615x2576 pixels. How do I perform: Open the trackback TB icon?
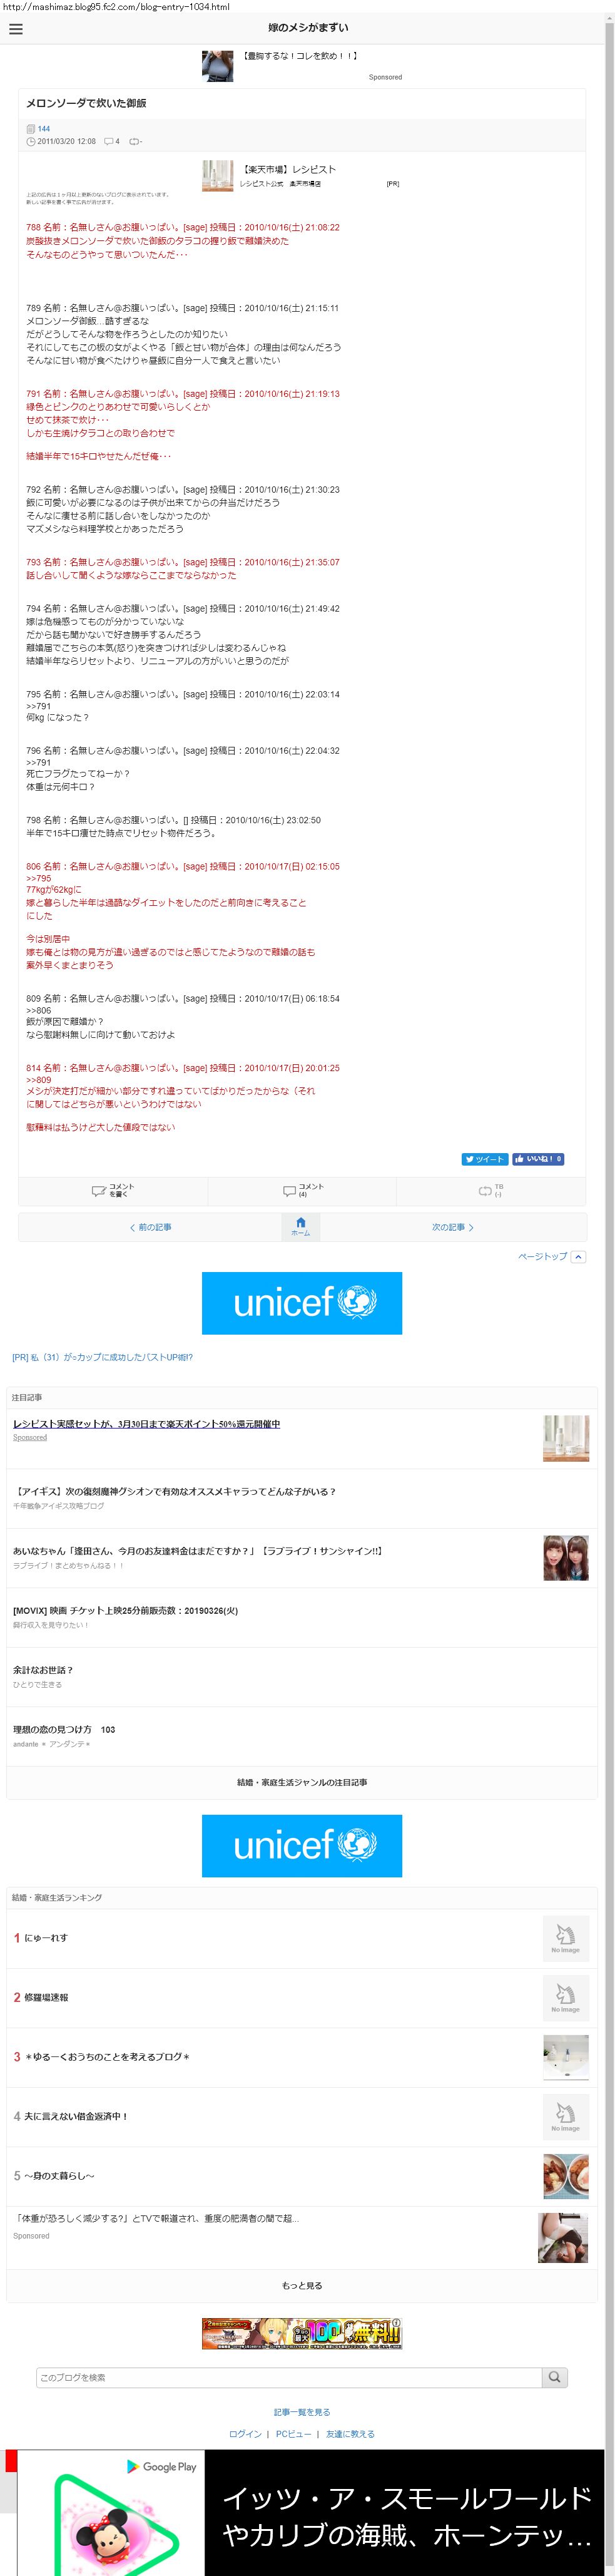490,1190
